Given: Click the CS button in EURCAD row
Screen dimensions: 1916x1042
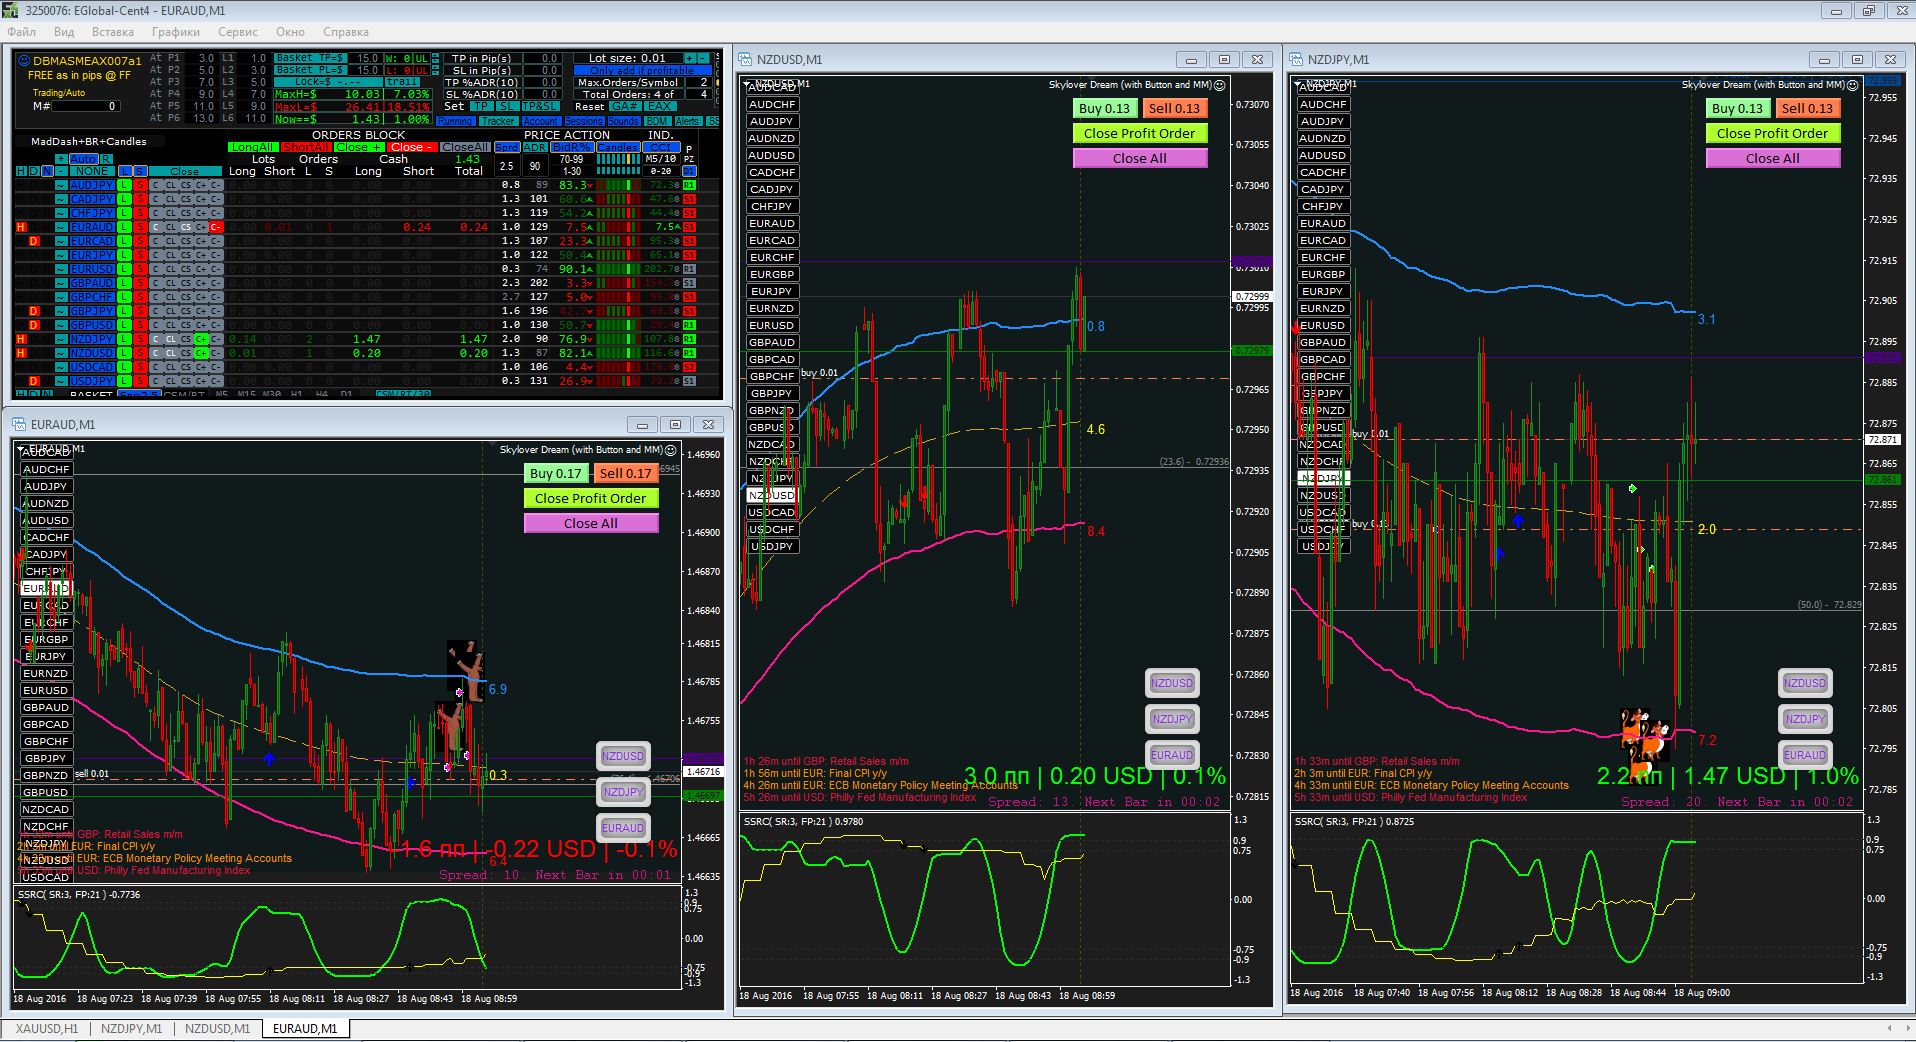Looking at the screenshot, I should [x=186, y=241].
